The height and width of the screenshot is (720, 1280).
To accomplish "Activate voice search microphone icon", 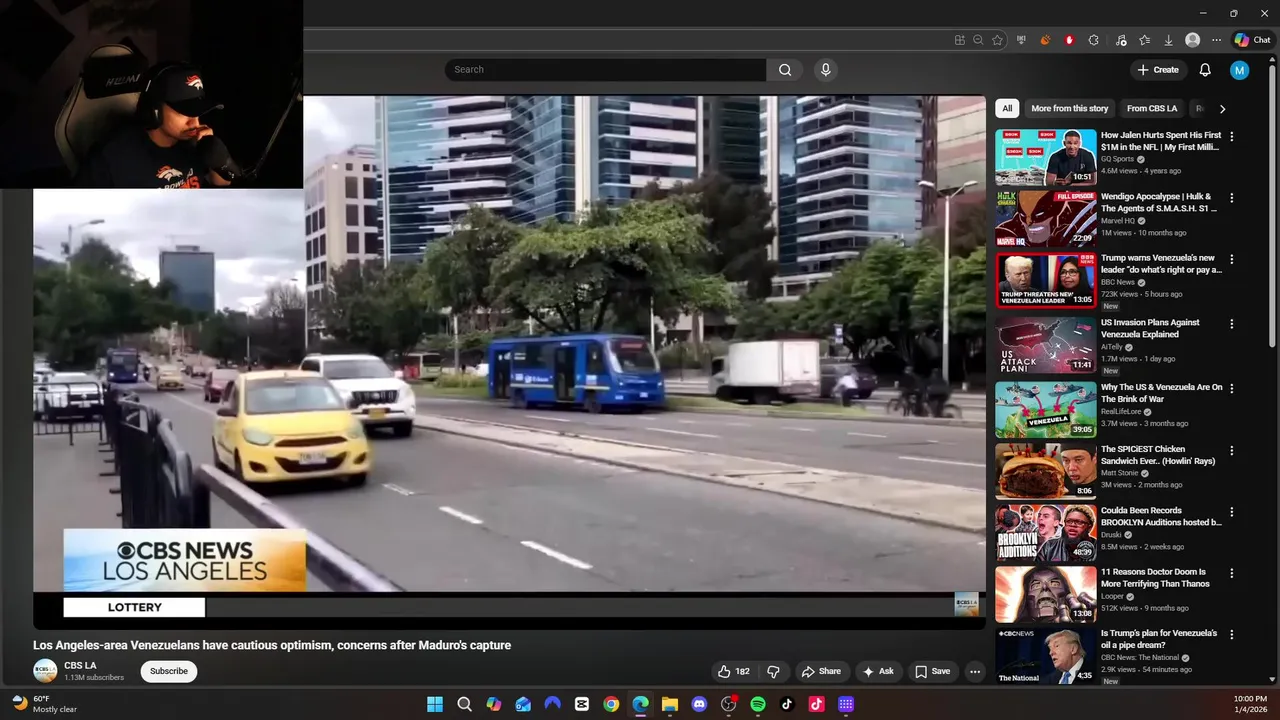I will pos(825,70).
